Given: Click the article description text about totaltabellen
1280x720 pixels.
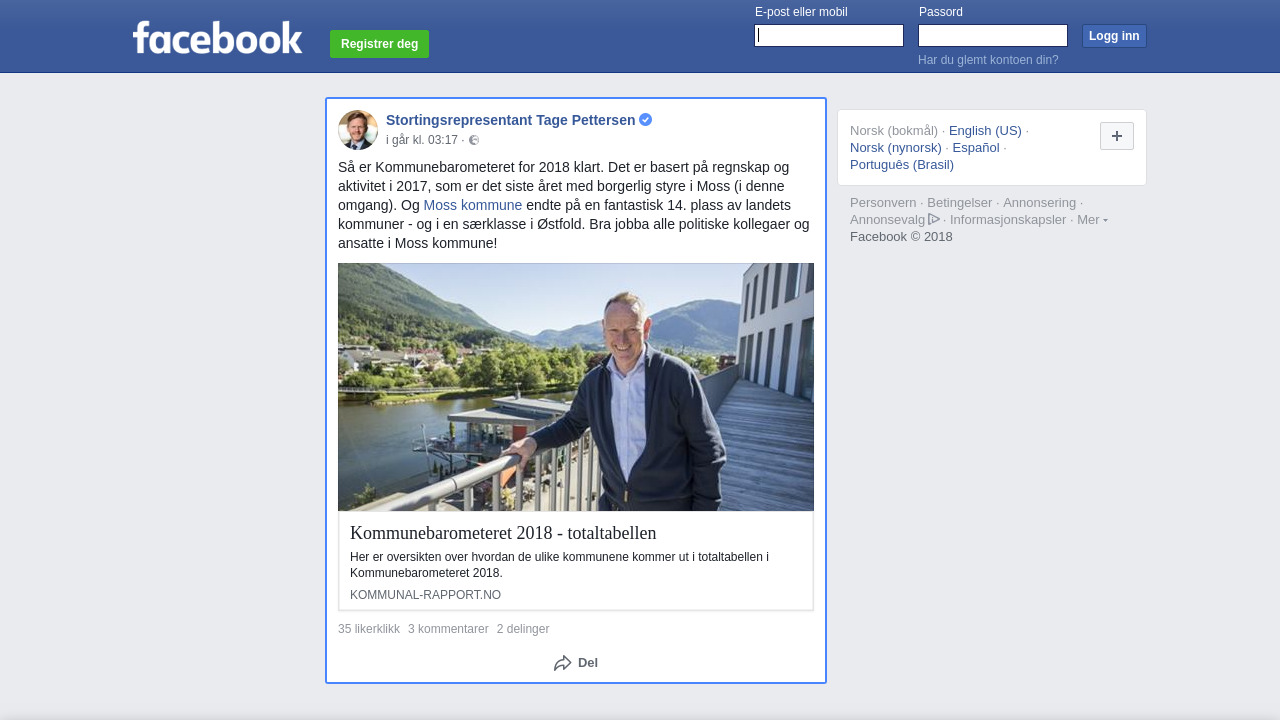Looking at the screenshot, I should pos(559,565).
